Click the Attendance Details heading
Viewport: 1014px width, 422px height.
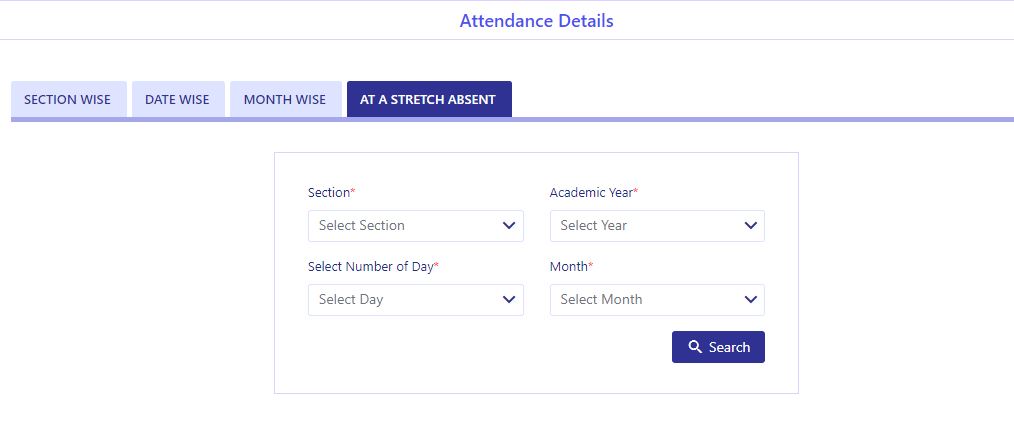tap(537, 21)
